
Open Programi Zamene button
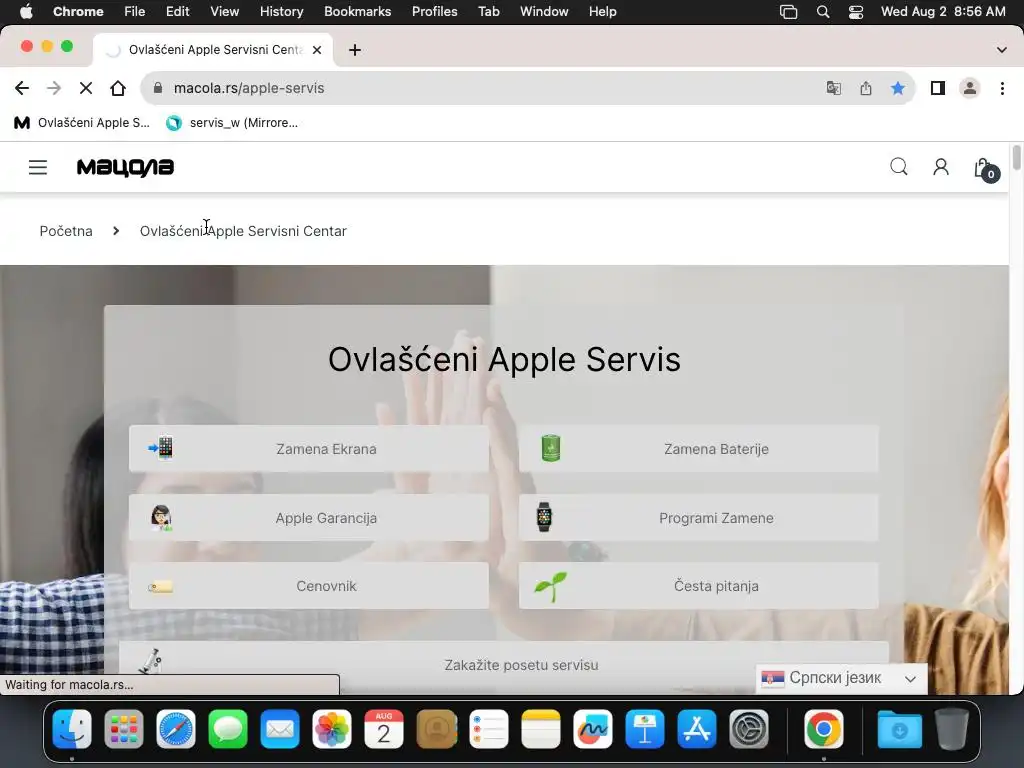(698, 518)
